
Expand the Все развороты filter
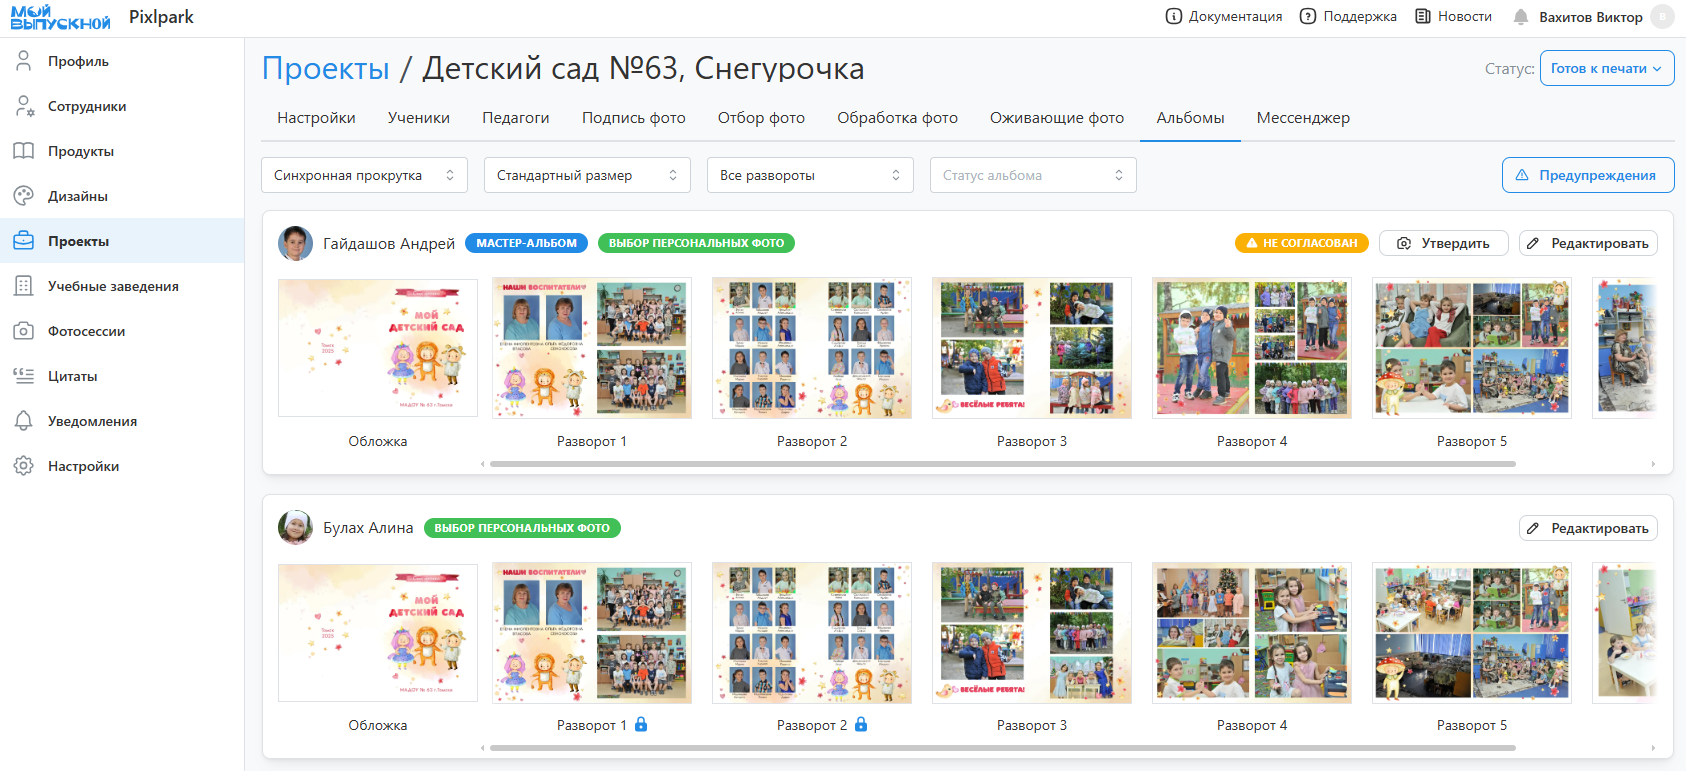[x=810, y=175]
